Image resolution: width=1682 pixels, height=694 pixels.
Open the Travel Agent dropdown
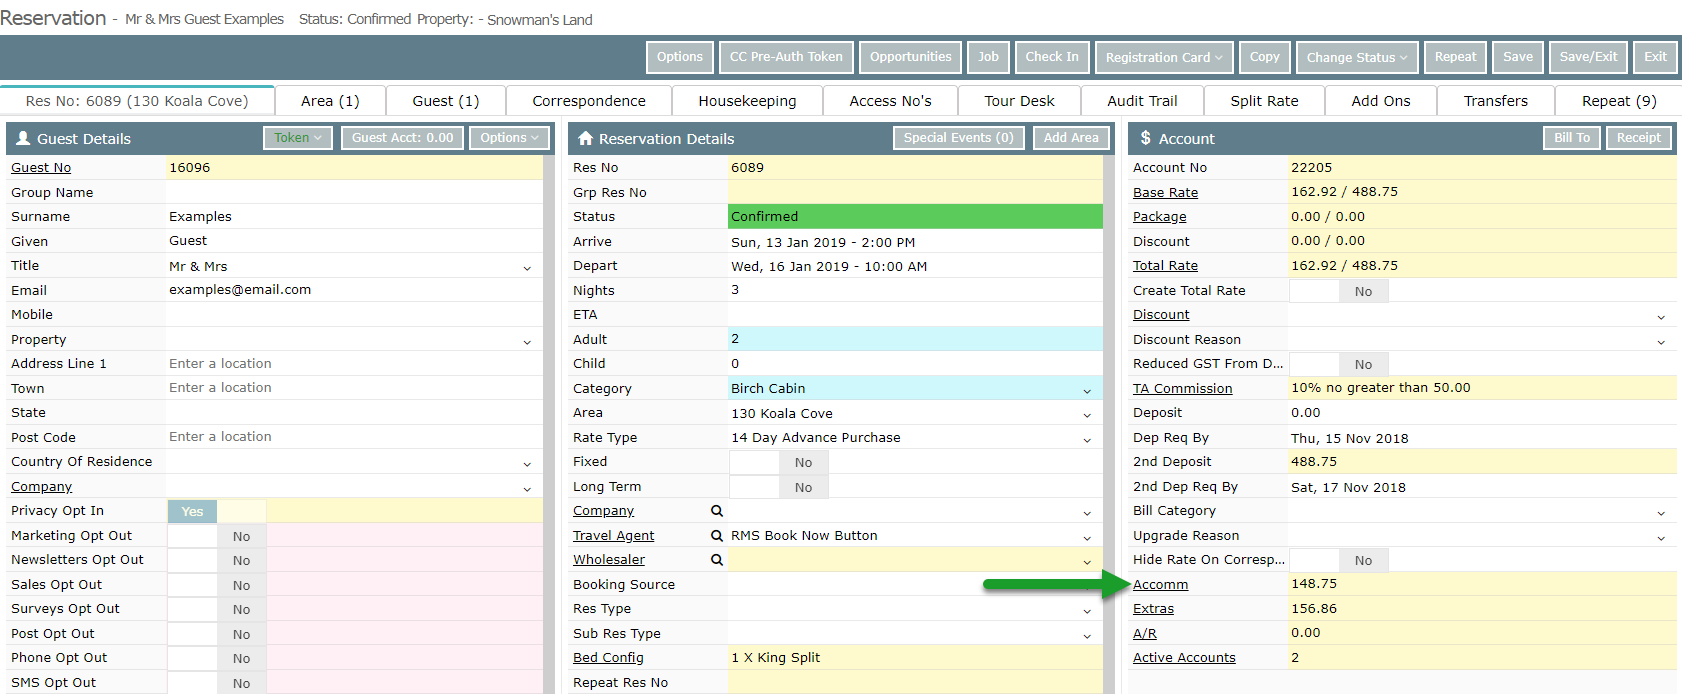tap(1087, 537)
